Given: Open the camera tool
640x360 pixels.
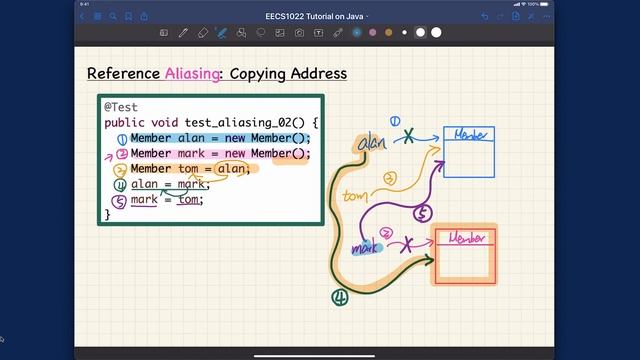Looking at the screenshot, I should point(299,33).
